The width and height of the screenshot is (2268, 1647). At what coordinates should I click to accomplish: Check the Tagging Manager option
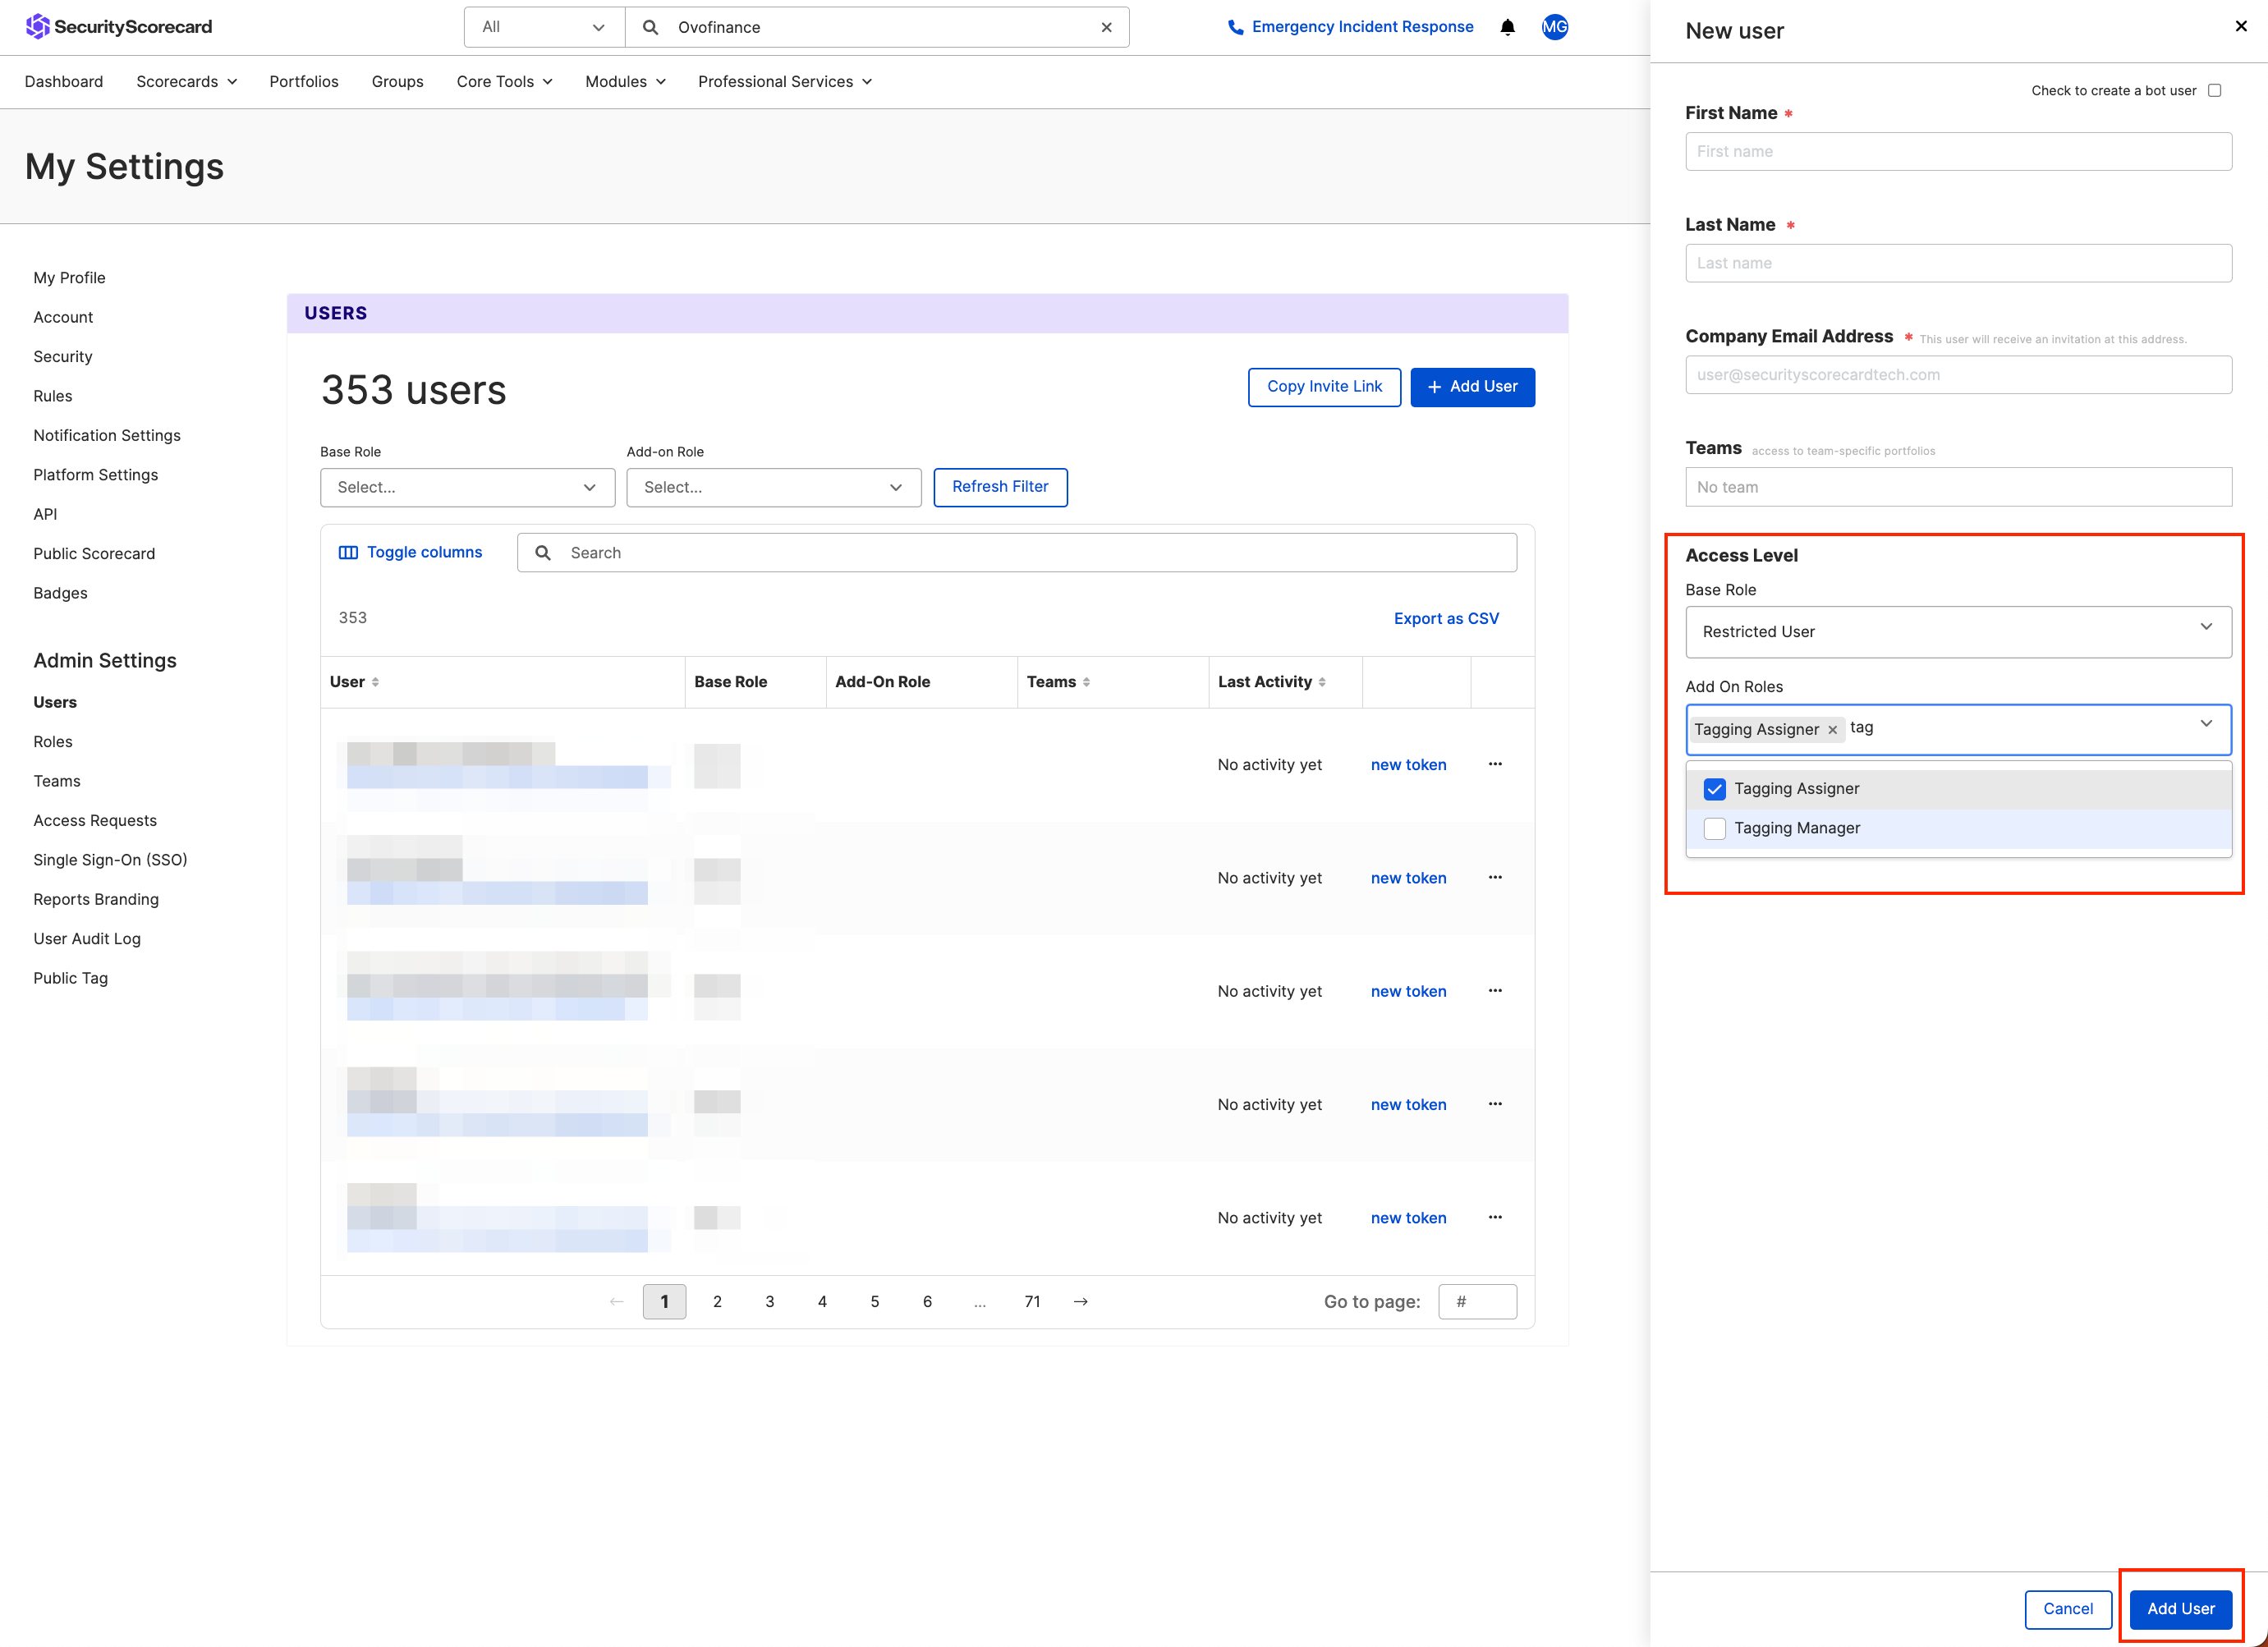pyautogui.click(x=1714, y=828)
